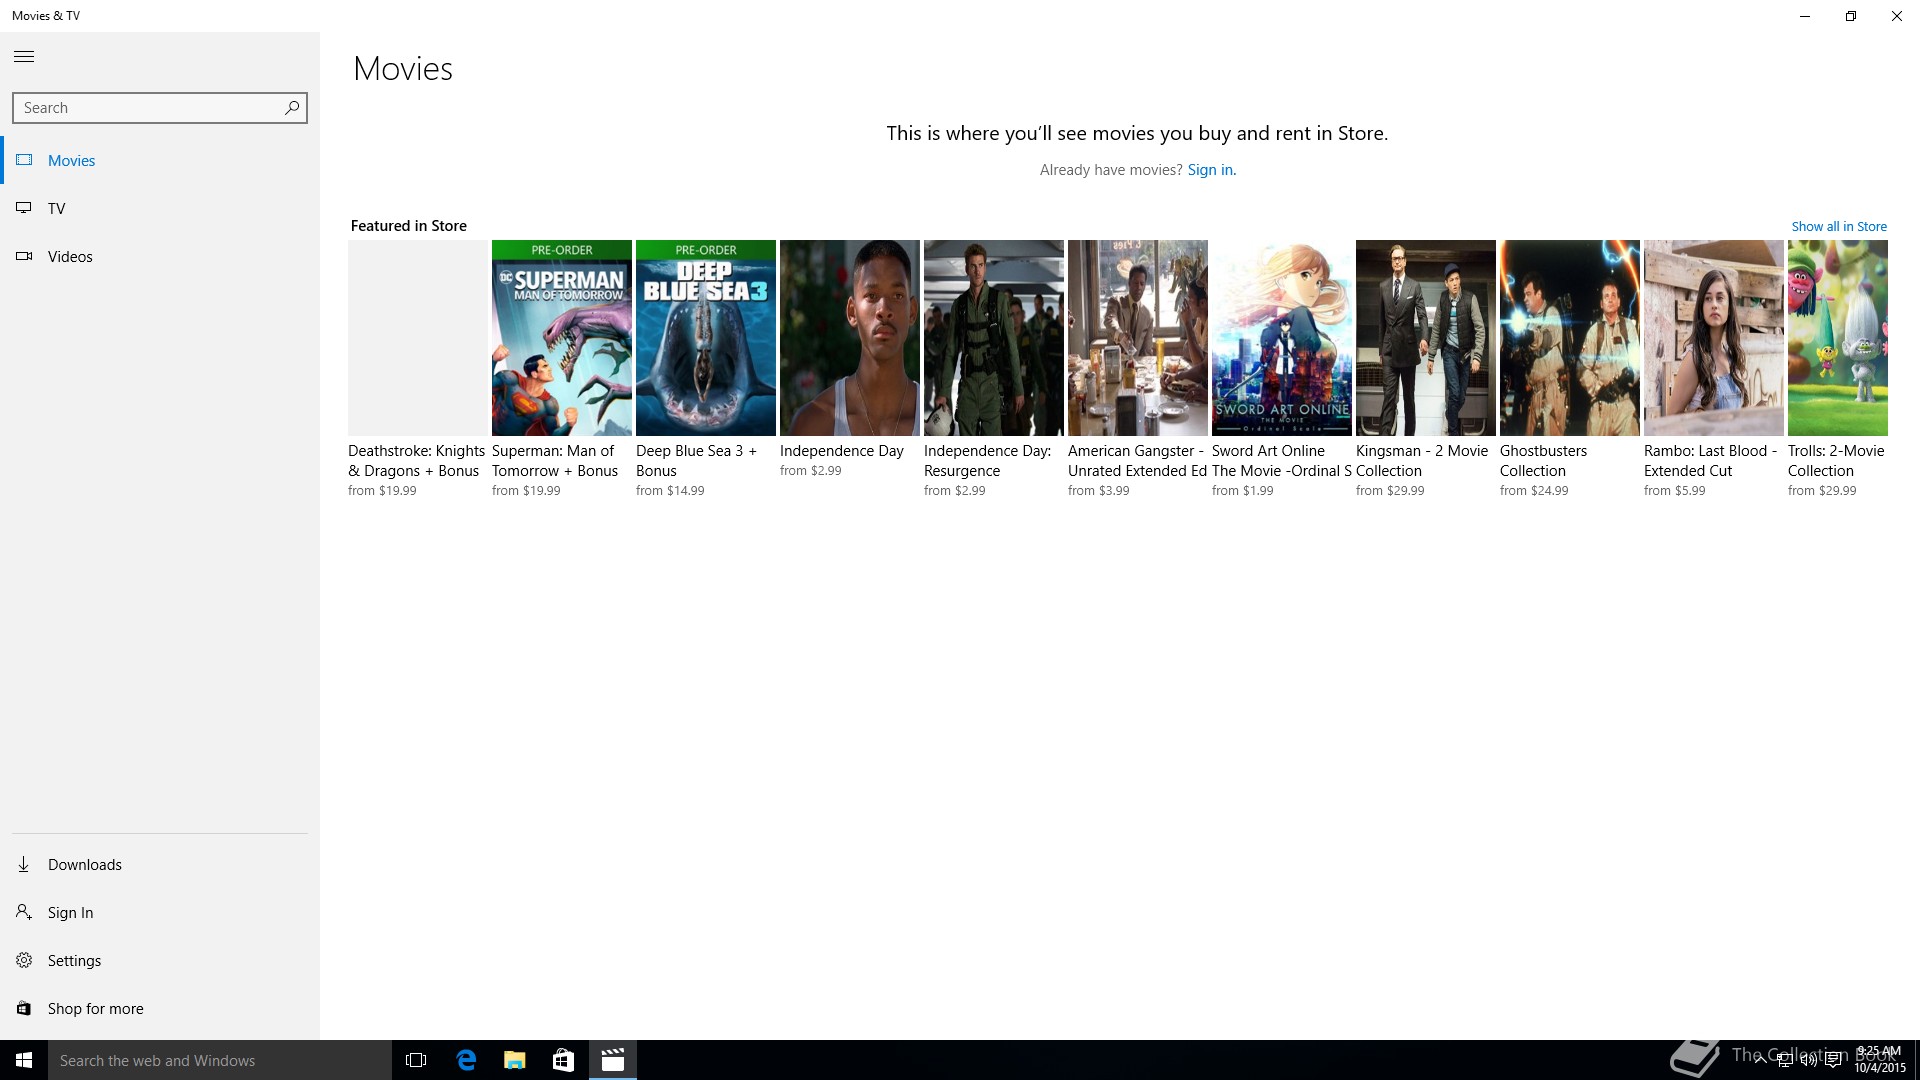The image size is (1920, 1080).
Task: Click the 'from $3.99' price text
Action: click(x=1099, y=491)
